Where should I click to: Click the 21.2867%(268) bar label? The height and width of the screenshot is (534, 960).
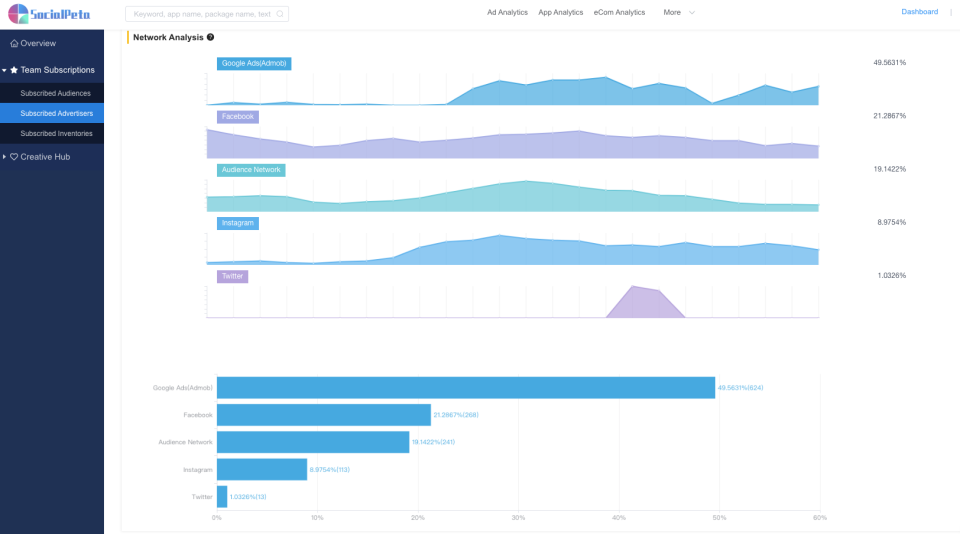456,415
